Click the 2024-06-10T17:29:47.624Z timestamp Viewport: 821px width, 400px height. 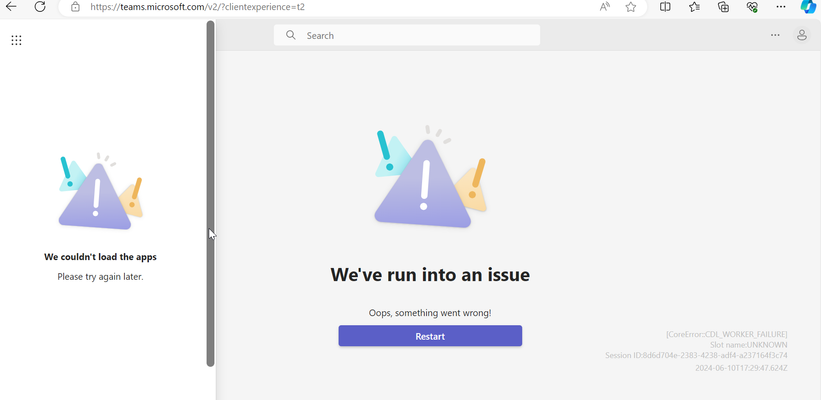tap(741, 368)
